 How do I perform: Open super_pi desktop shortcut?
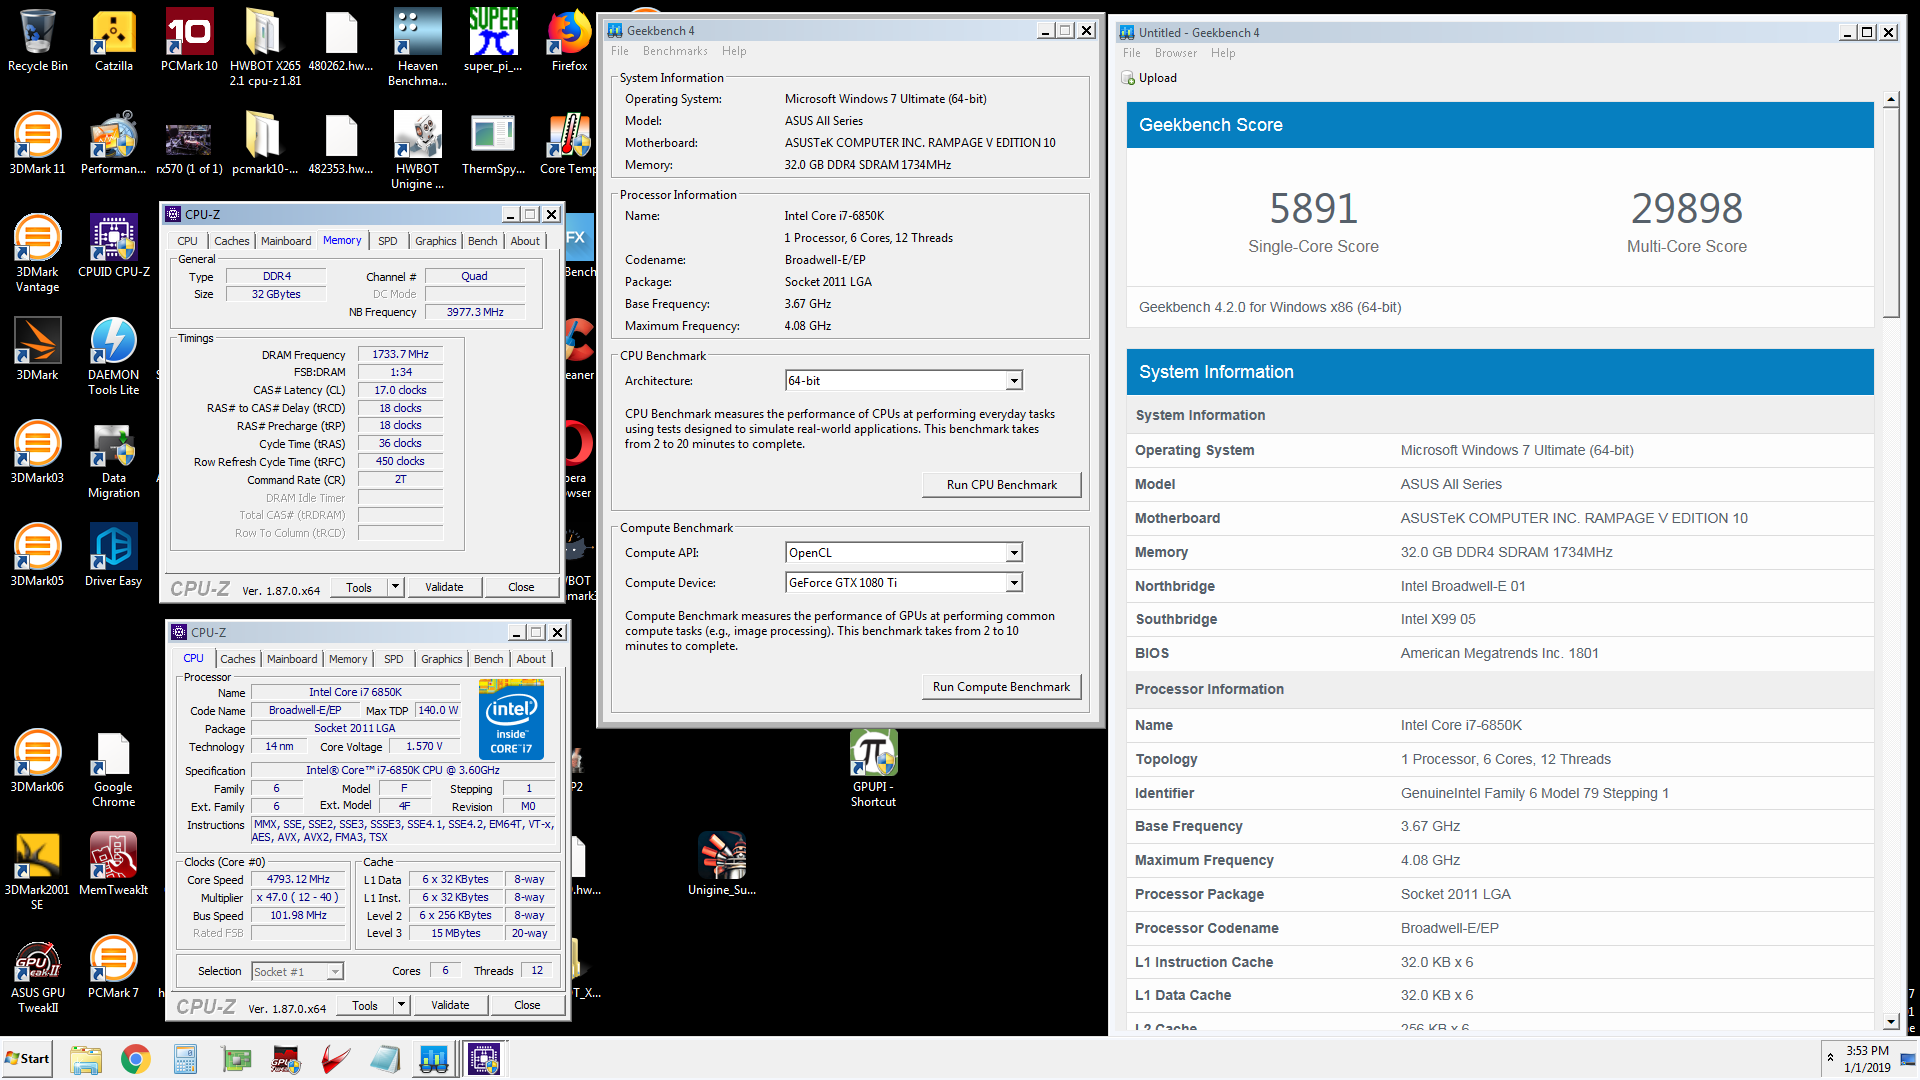(493, 41)
